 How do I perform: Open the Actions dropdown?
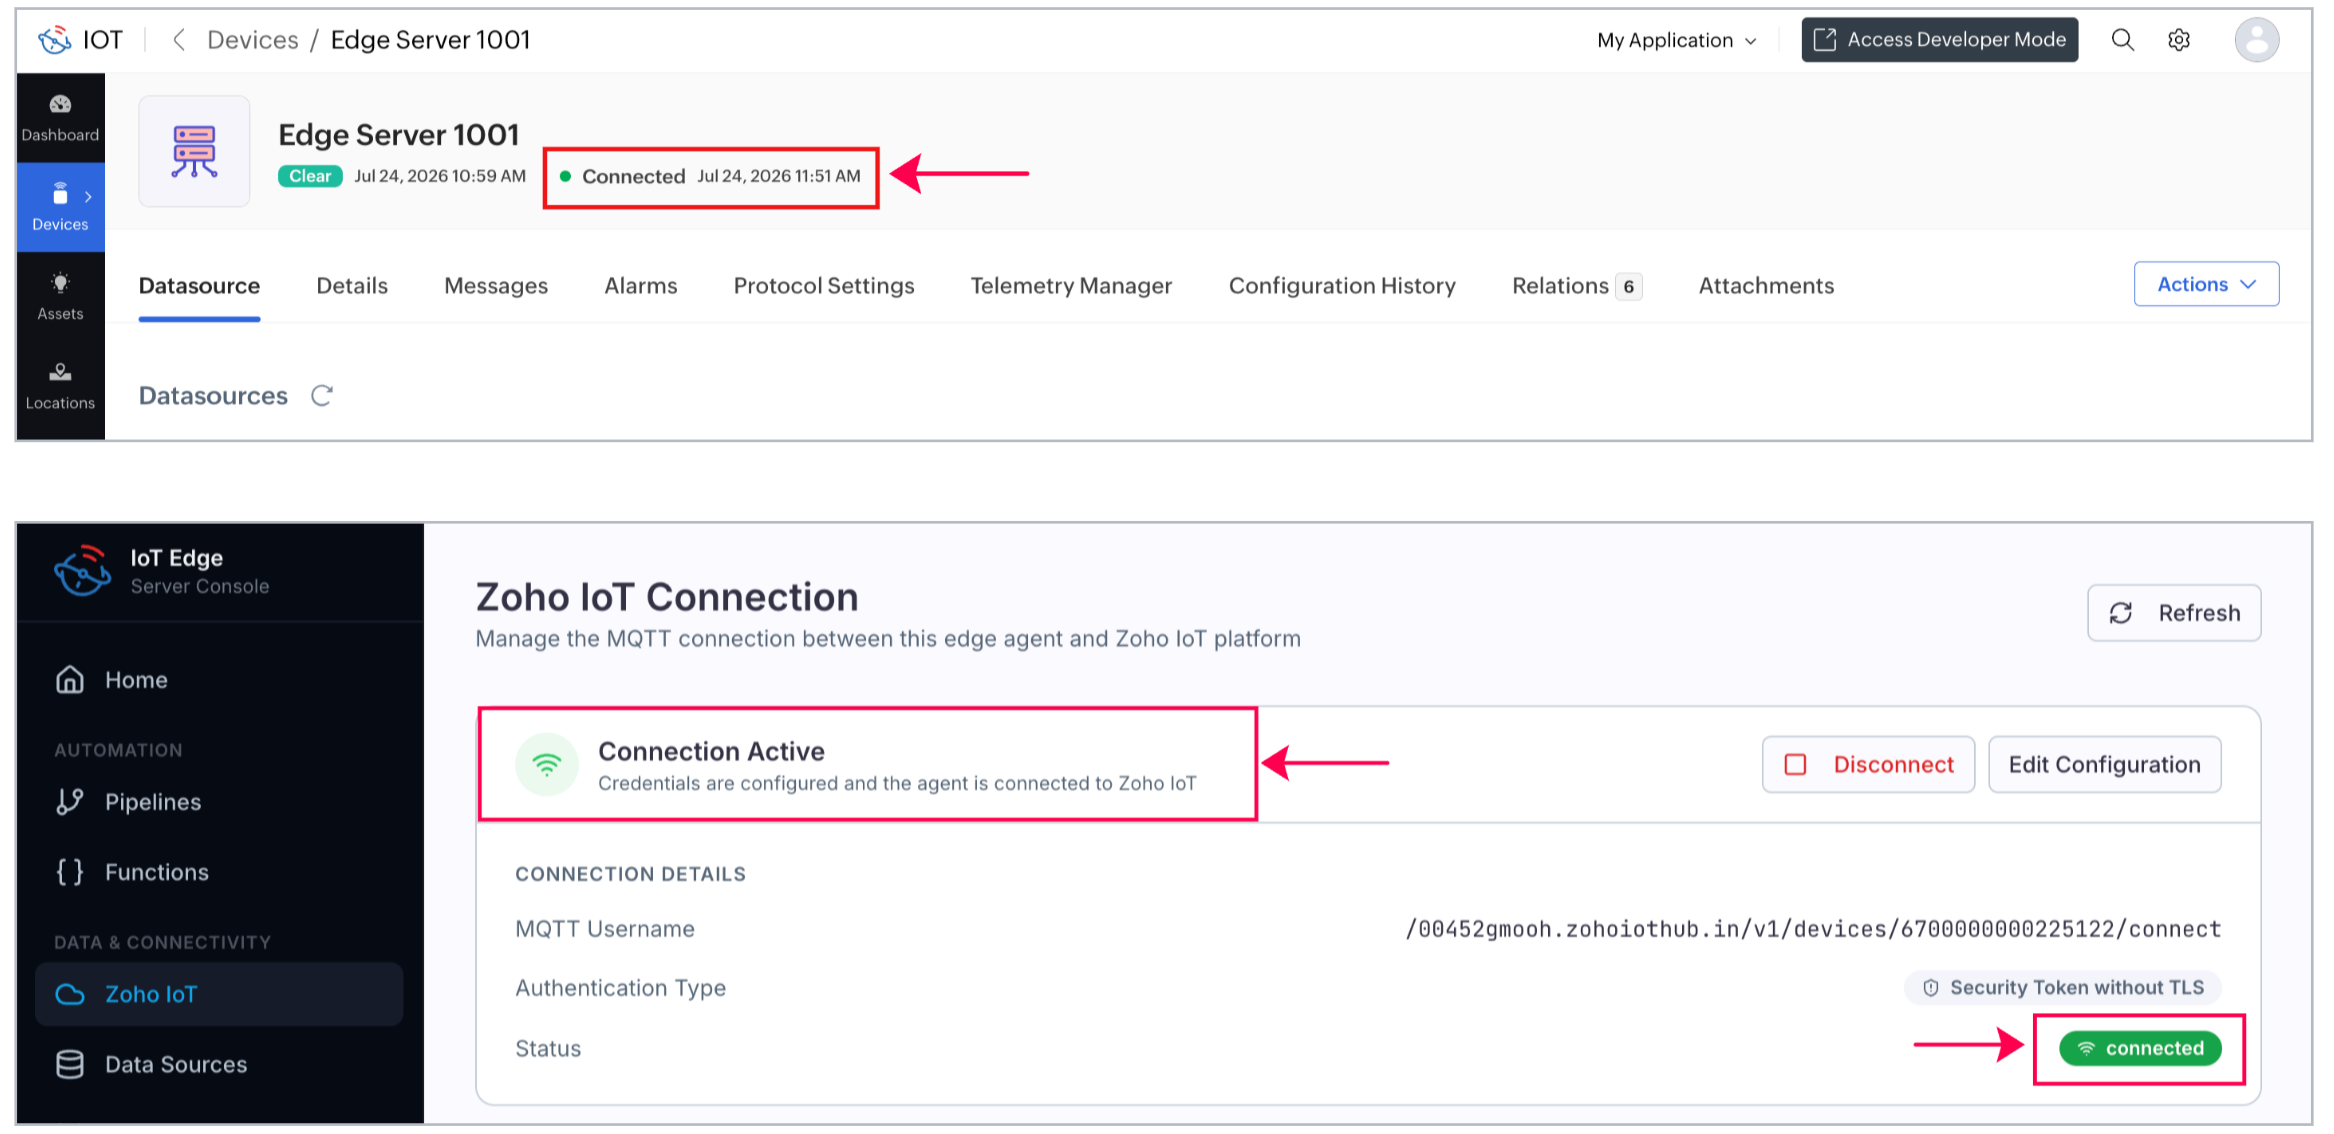point(2206,284)
